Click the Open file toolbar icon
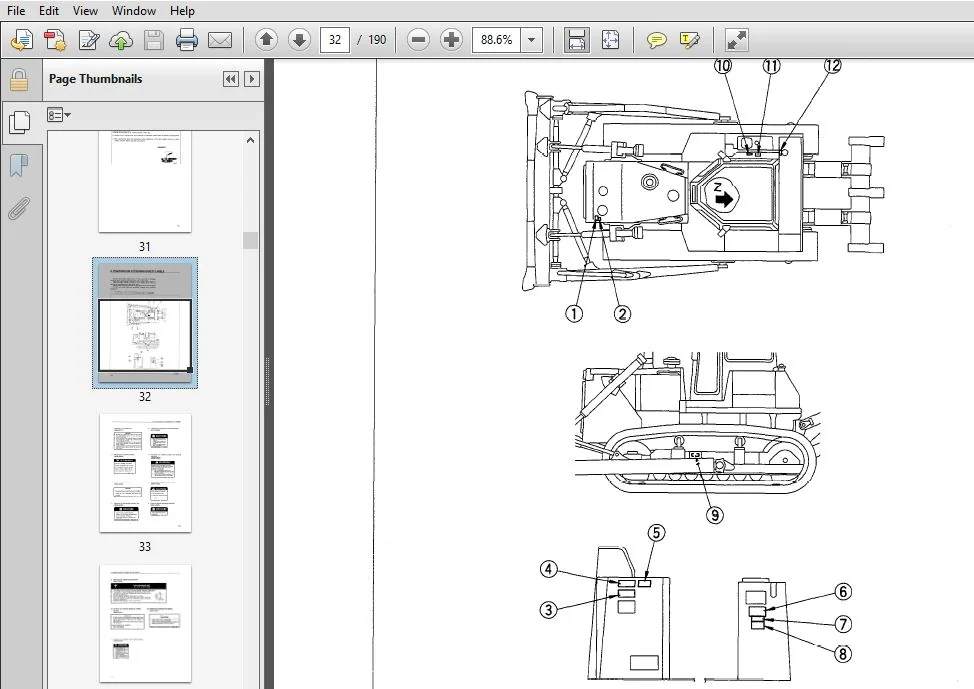This screenshot has width=974, height=689. pyautogui.click(x=22, y=40)
